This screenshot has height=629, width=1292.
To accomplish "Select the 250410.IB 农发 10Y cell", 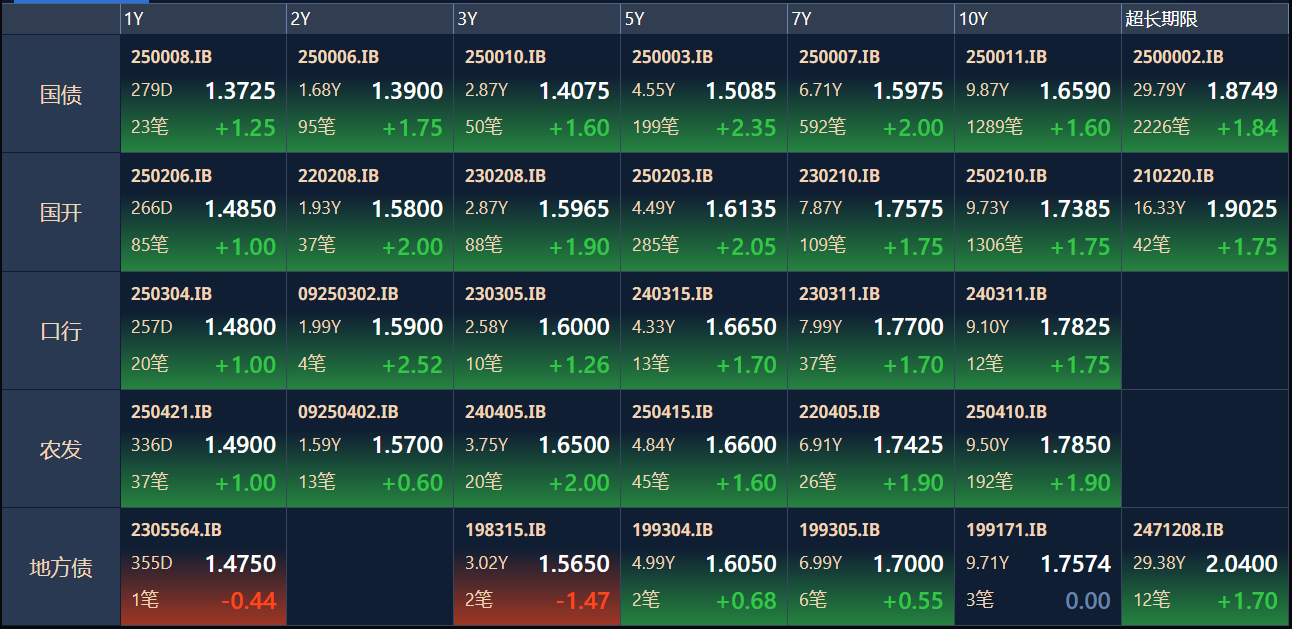I will click(x=1038, y=448).
